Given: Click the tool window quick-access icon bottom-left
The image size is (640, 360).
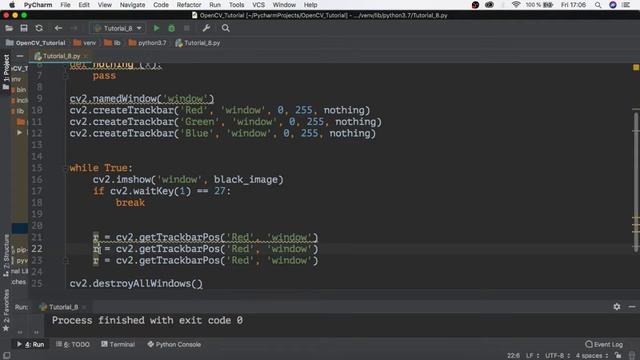Looking at the screenshot, I should (7, 356).
